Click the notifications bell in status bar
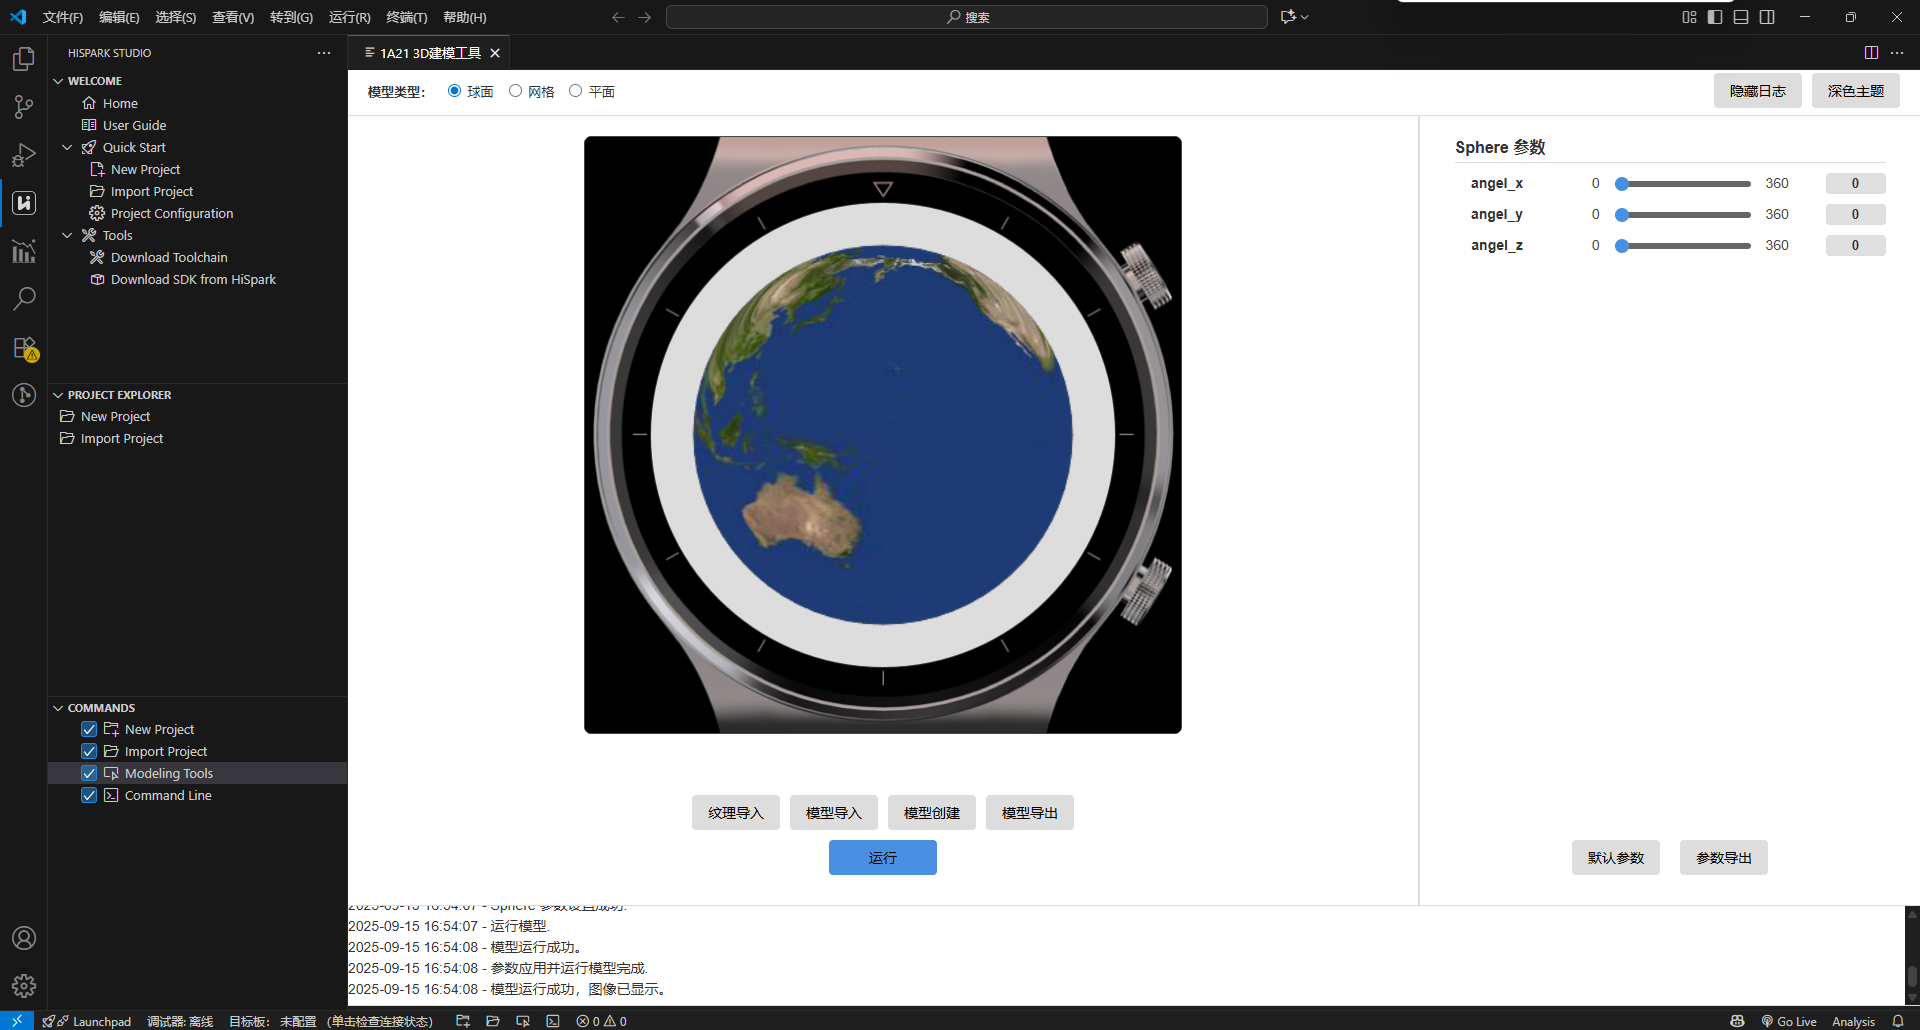 click(1898, 1021)
